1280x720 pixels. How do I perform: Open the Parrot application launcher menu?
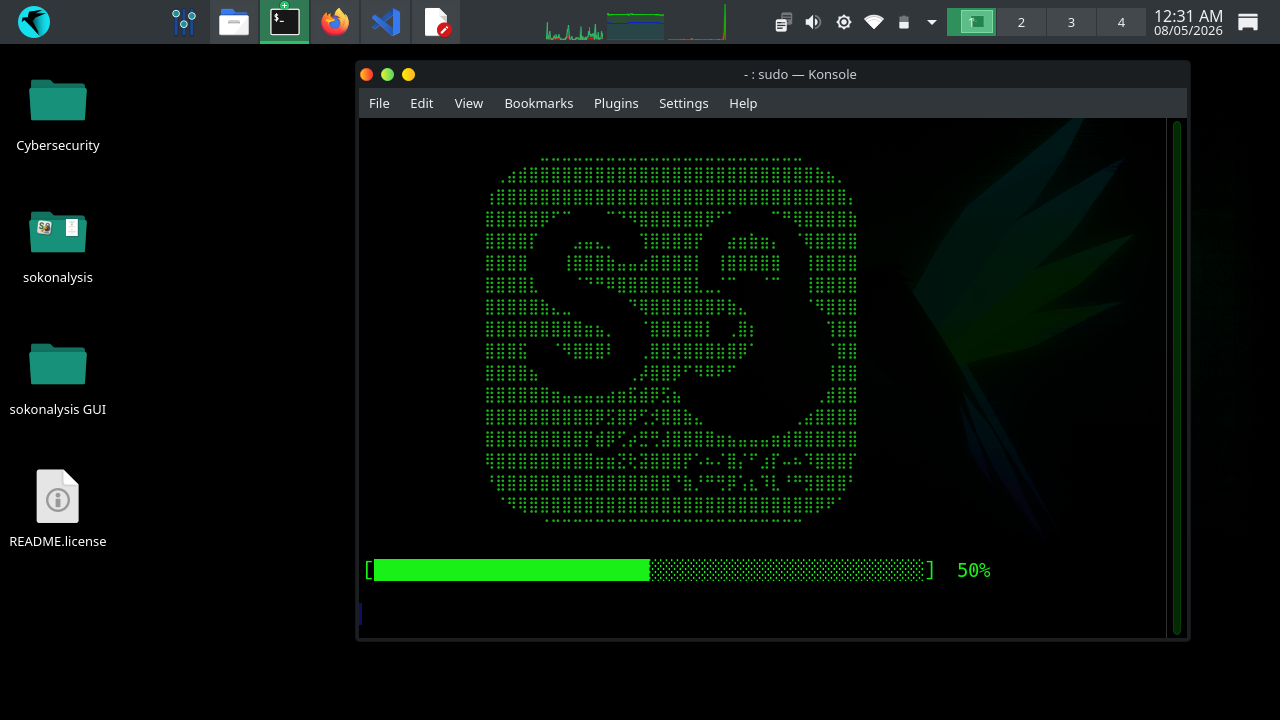(x=34, y=21)
